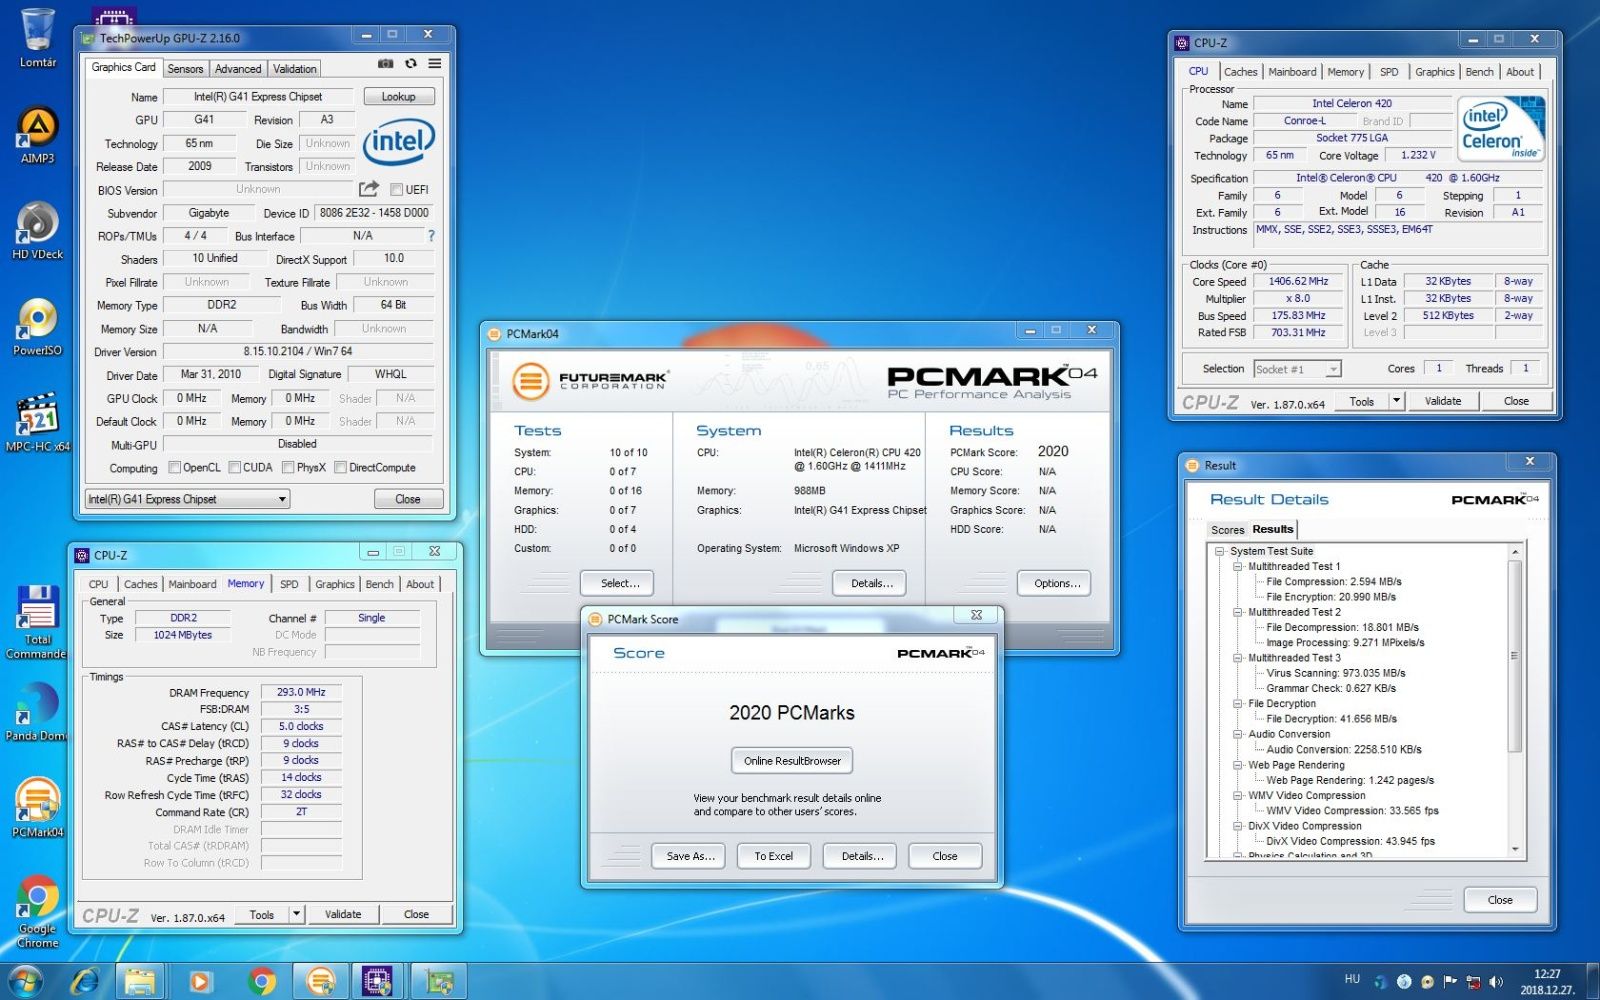Open the PowerISO desktop icon
1600x1000 pixels.
38,327
